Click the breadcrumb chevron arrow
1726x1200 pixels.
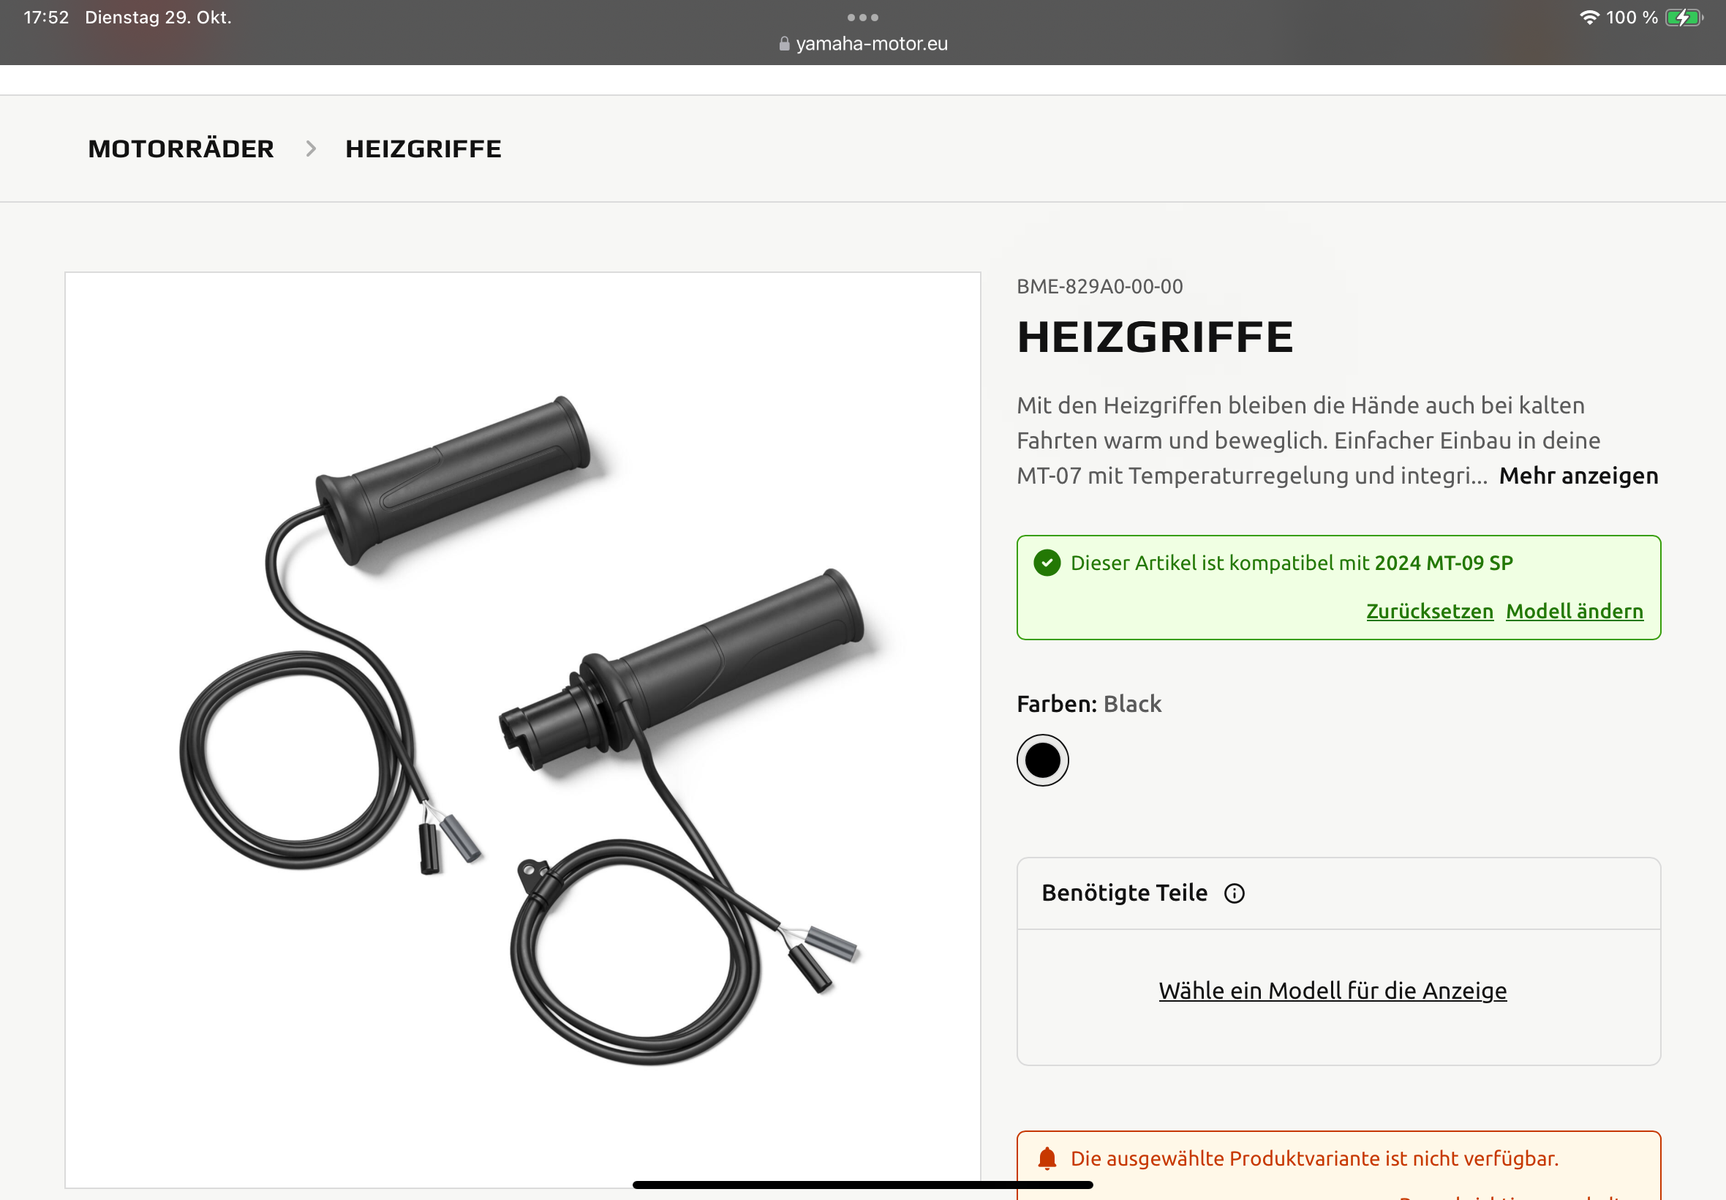pos(311,149)
